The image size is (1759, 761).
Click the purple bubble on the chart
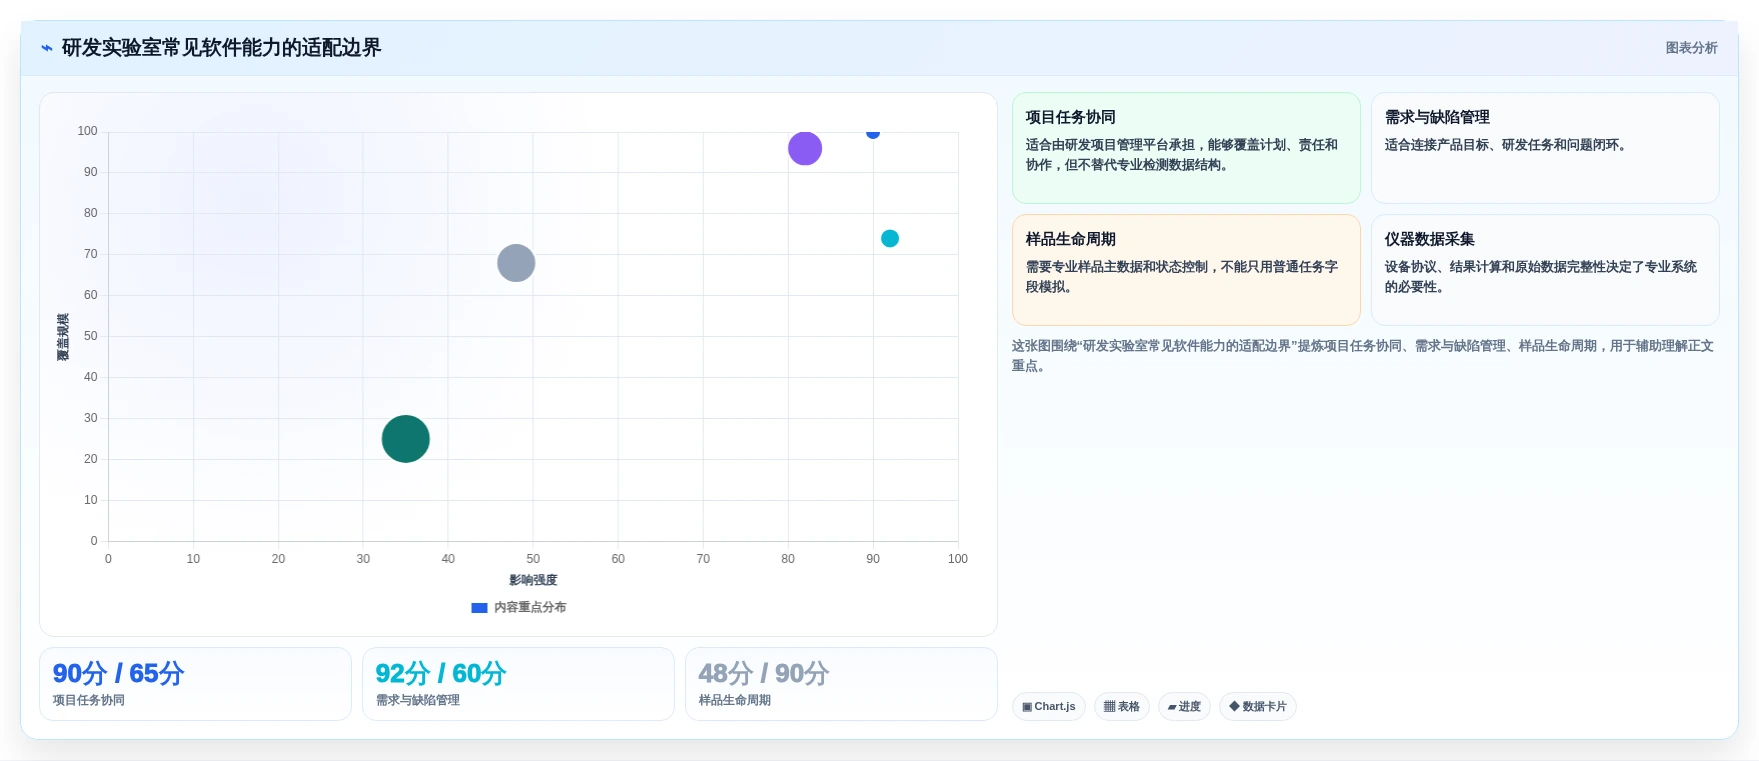[805, 149]
